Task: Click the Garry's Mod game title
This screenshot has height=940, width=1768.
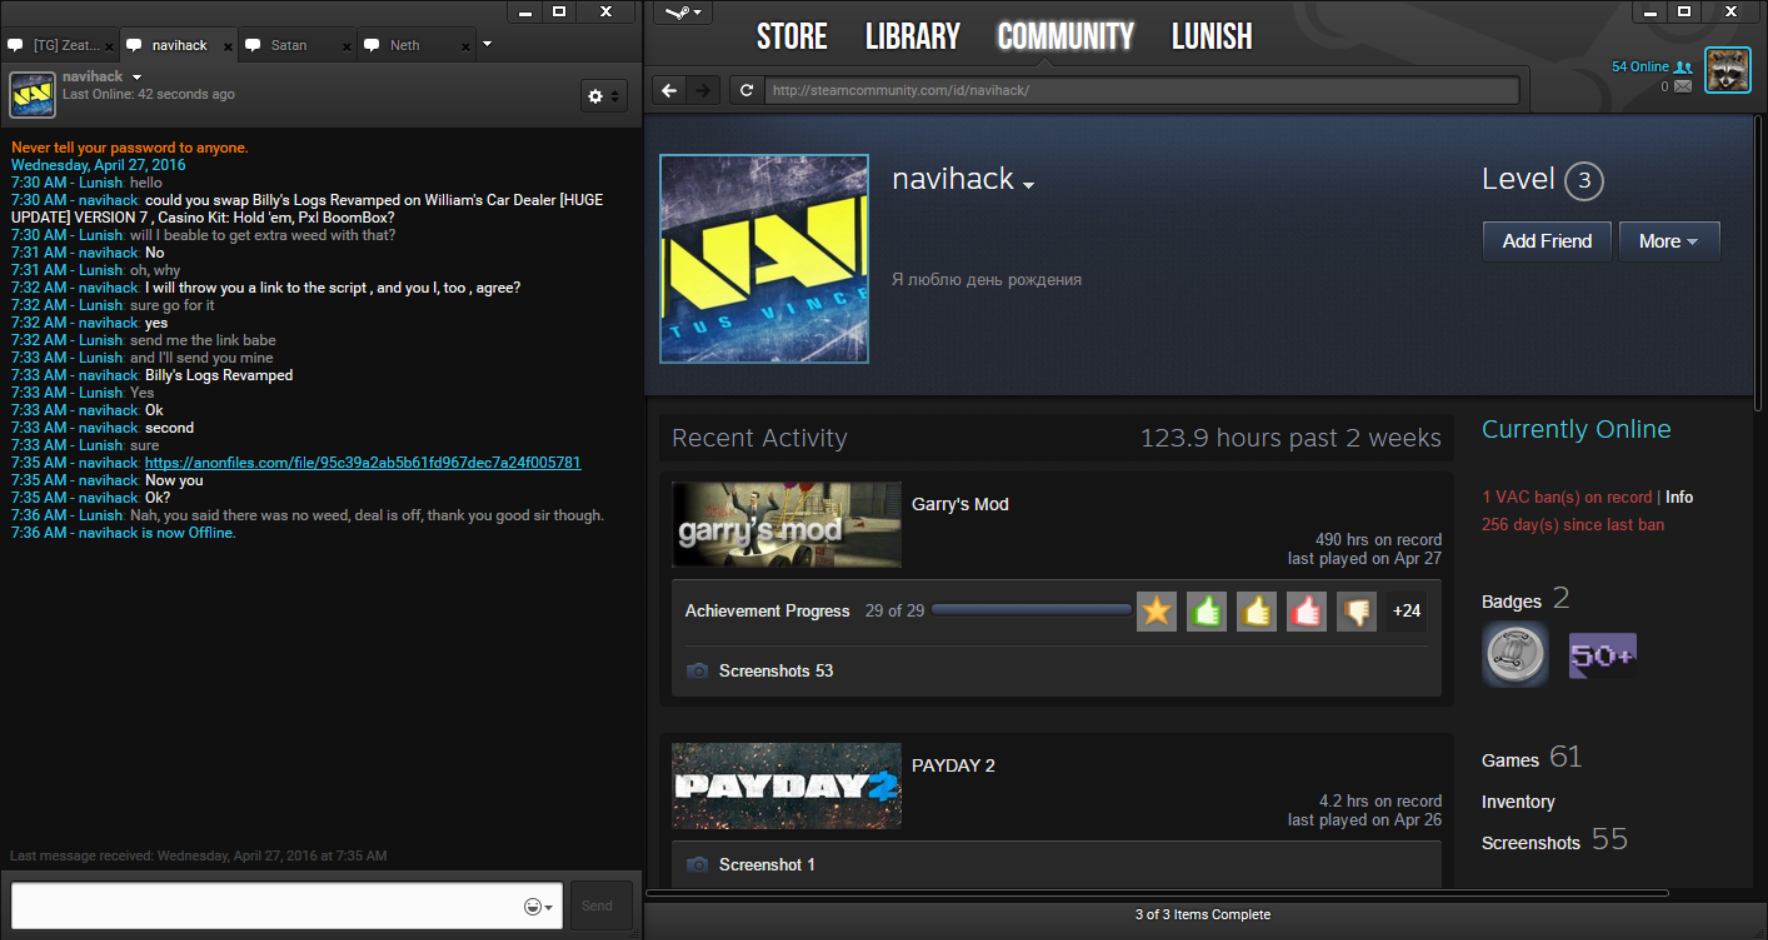Action: [960, 504]
